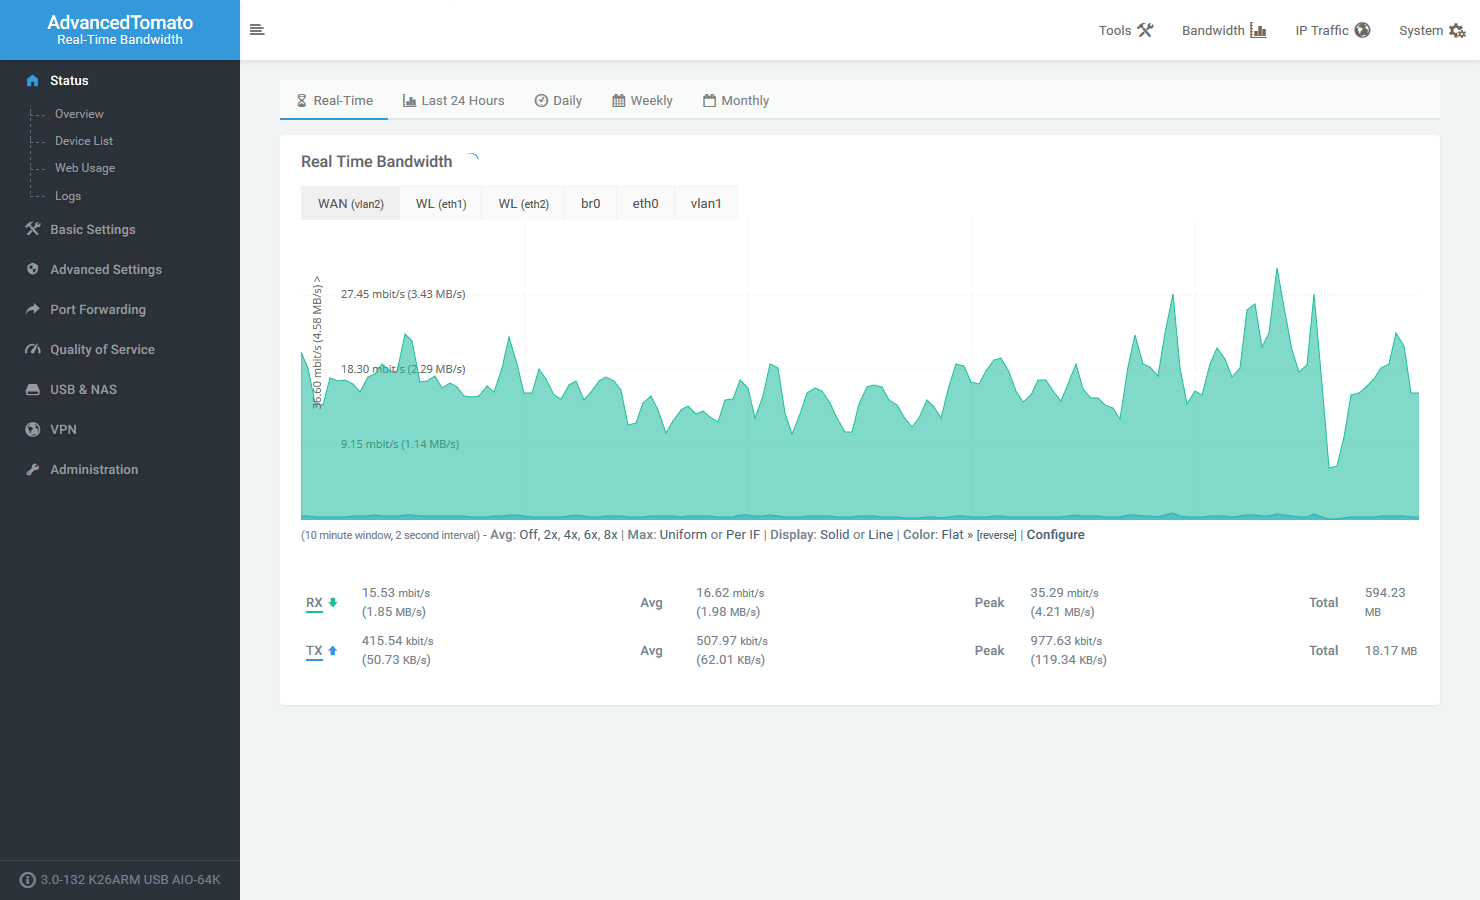Click the hourglass icon on Real-Time tab
Image resolution: width=1480 pixels, height=900 pixels.
tap(301, 100)
